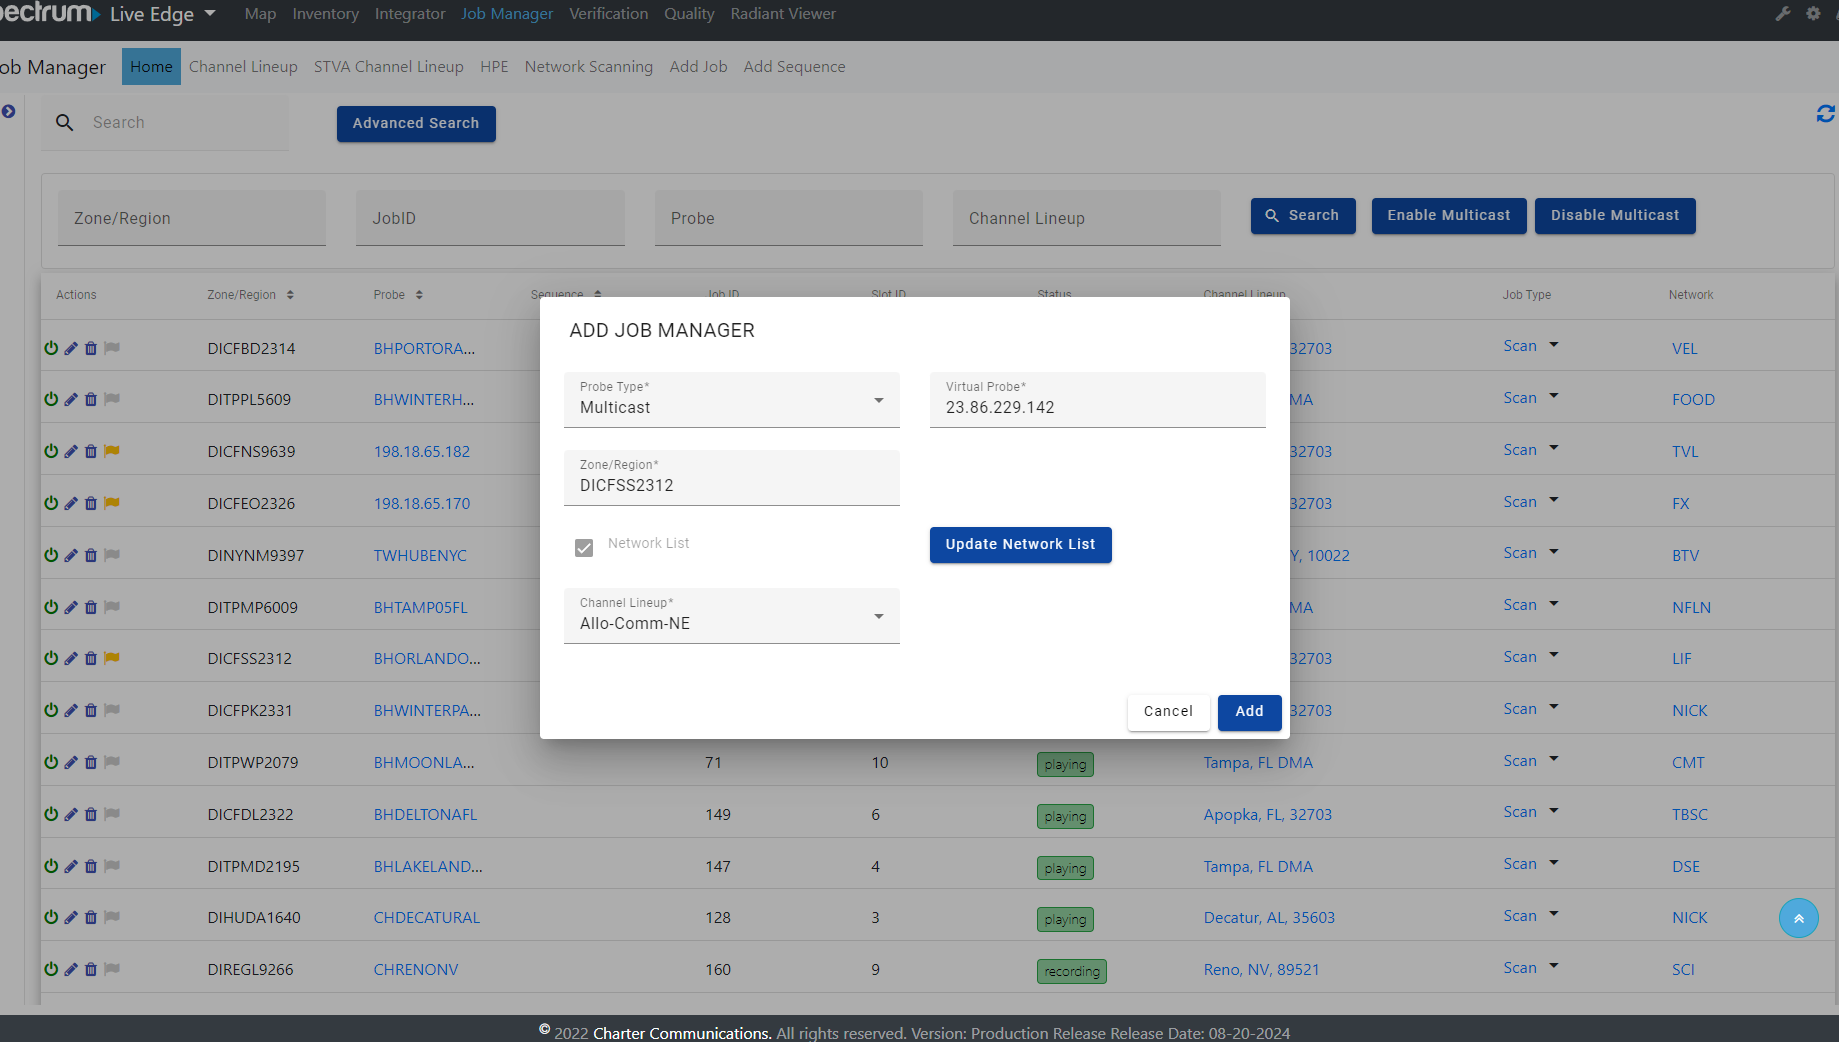This screenshot has width=1839, height=1042.
Task: Click the JobID filter field
Action: click(490, 218)
